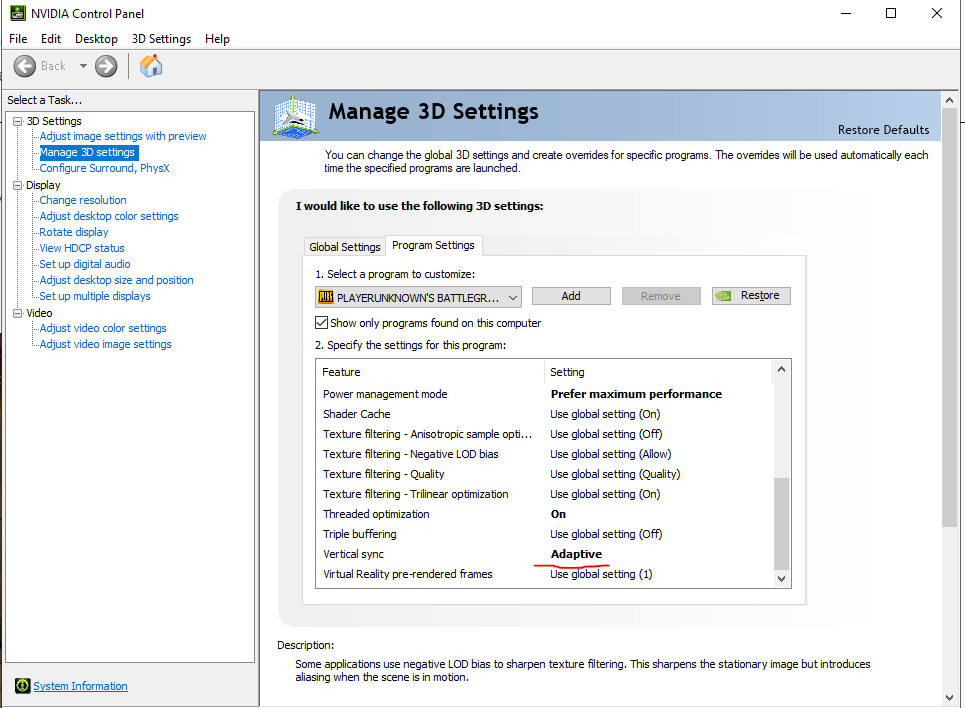Click the NVIDIA logo on Restore button
The image size is (965, 708).
coord(724,296)
